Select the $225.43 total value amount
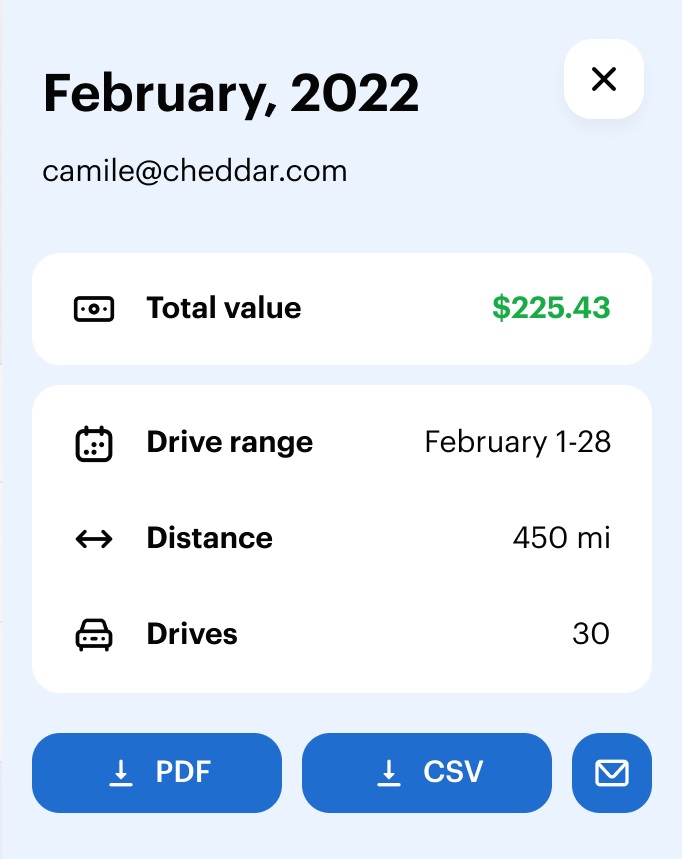The height and width of the screenshot is (859, 682). (551, 307)
